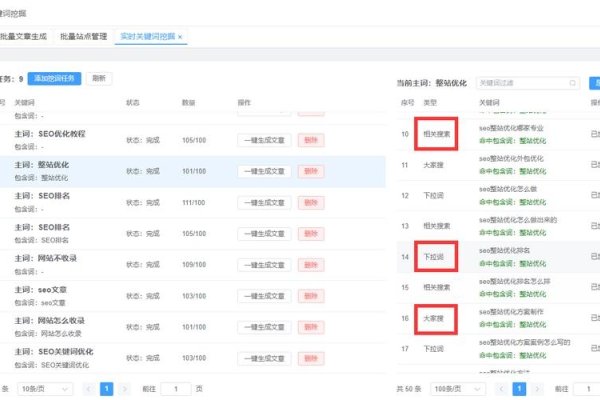600x400 pixels.
Task: Select the 主词: 整站优化 row
Action: pyautogui.click(x=191, y=171)
